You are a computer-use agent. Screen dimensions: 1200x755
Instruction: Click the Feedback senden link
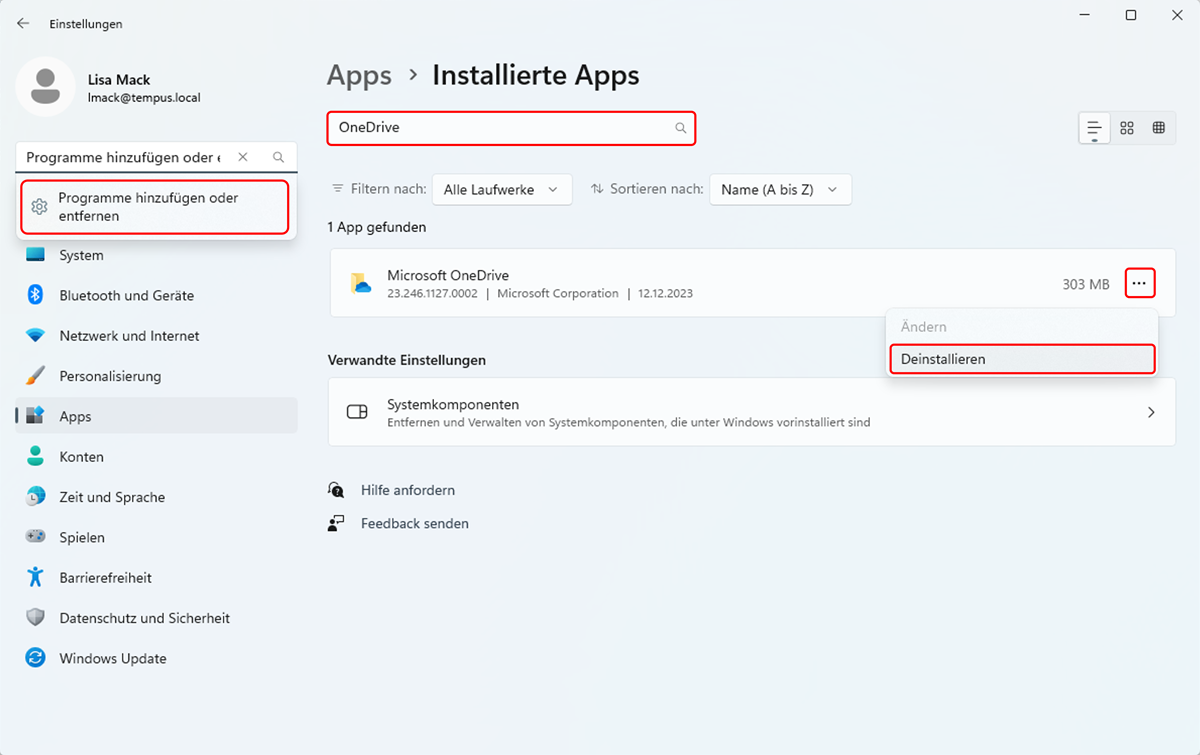pos(415,523)
